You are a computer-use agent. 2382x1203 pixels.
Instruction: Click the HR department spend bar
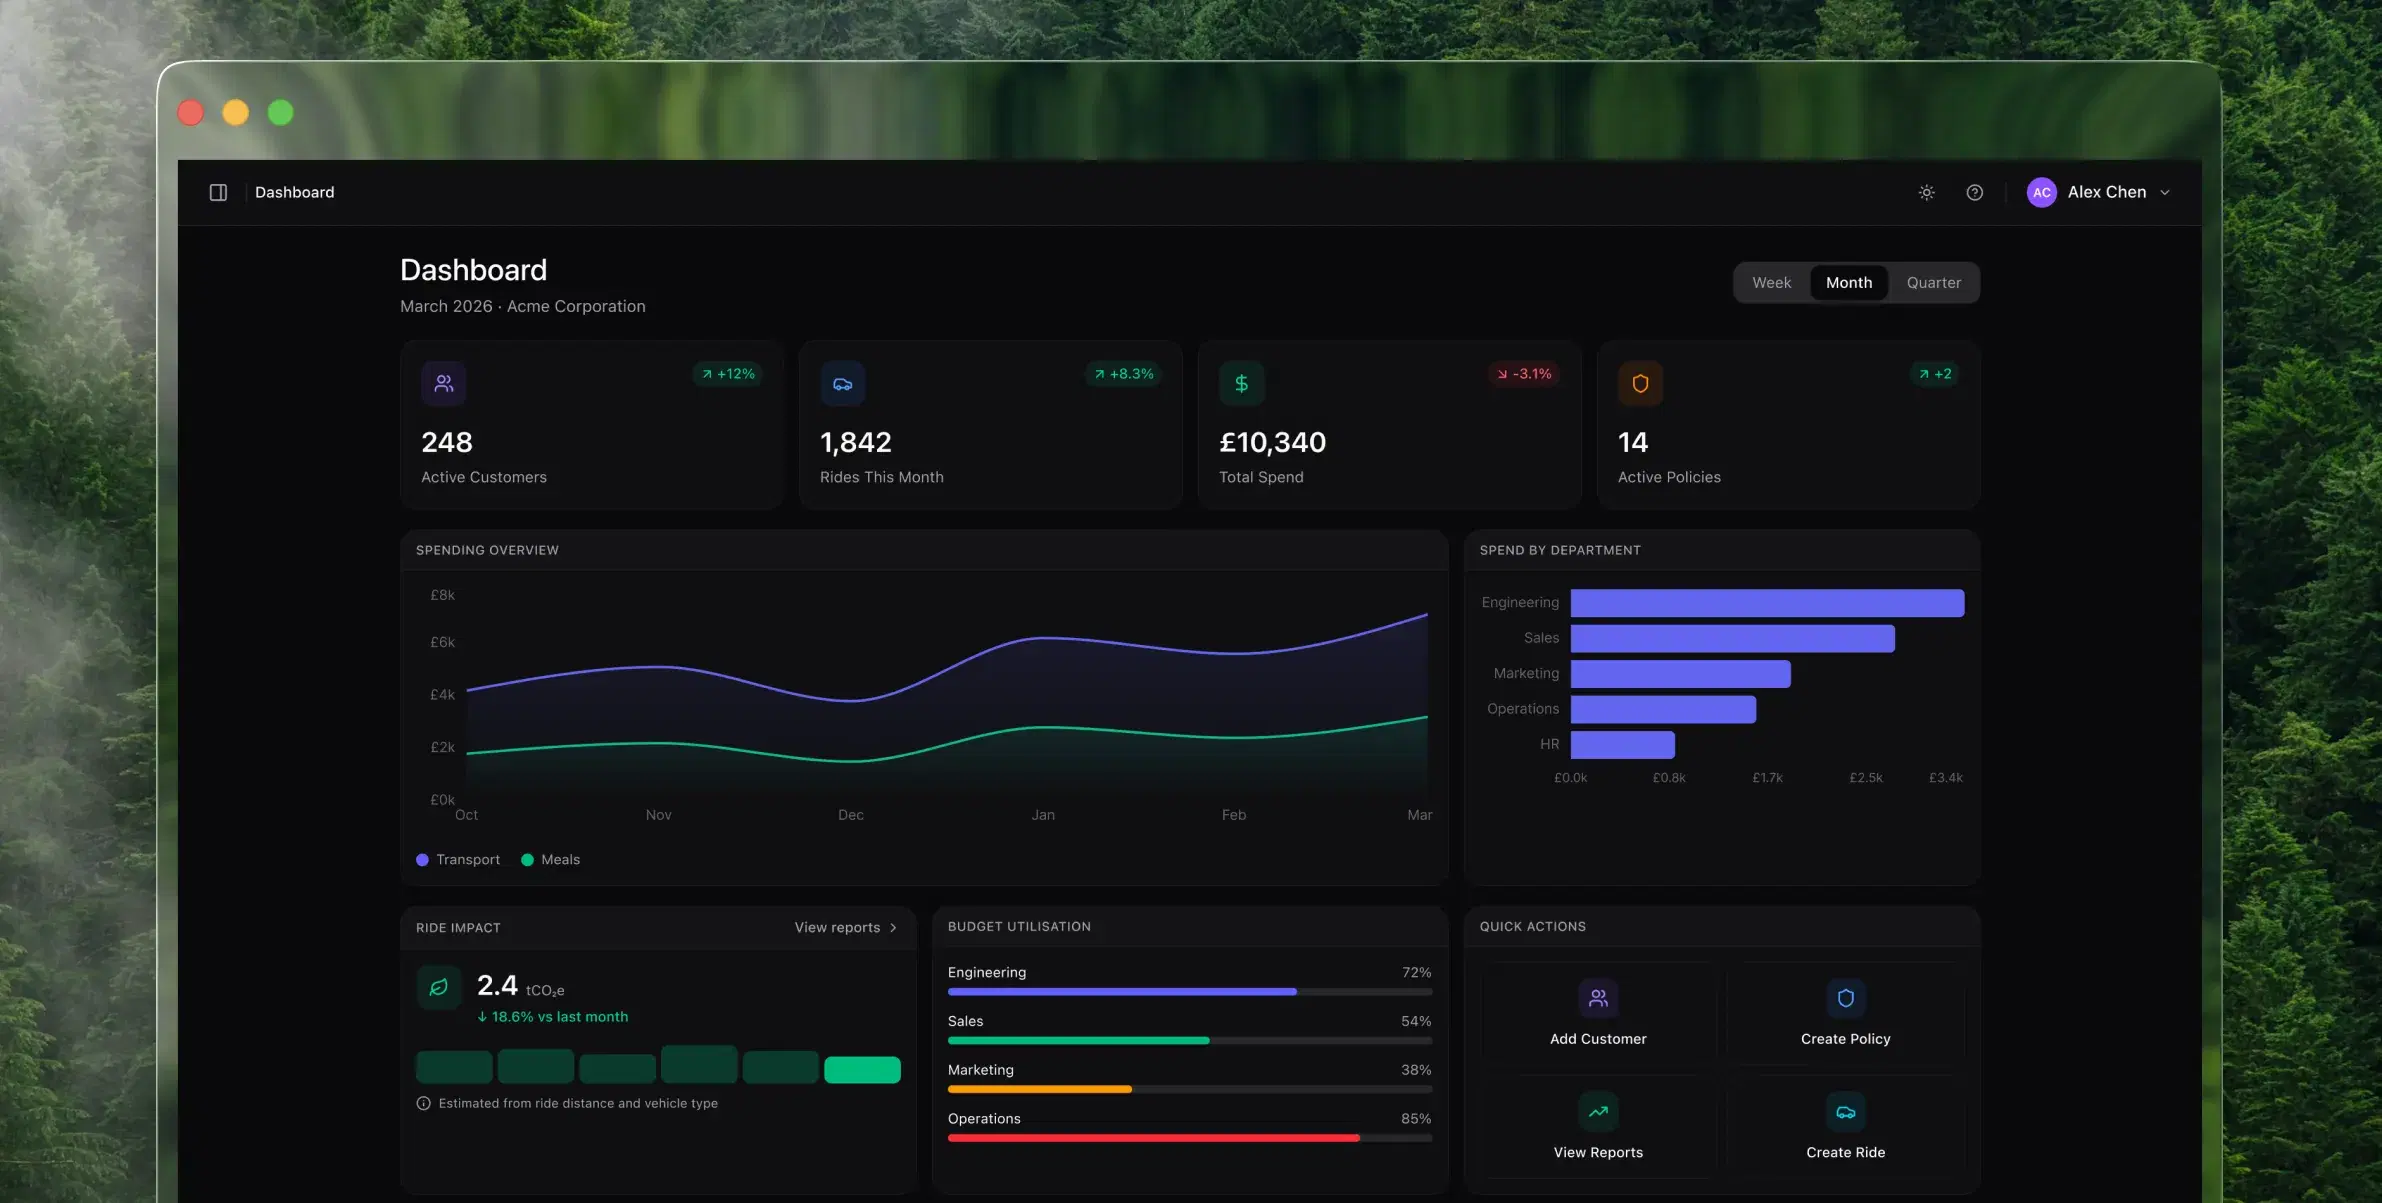click(1622, 745)
